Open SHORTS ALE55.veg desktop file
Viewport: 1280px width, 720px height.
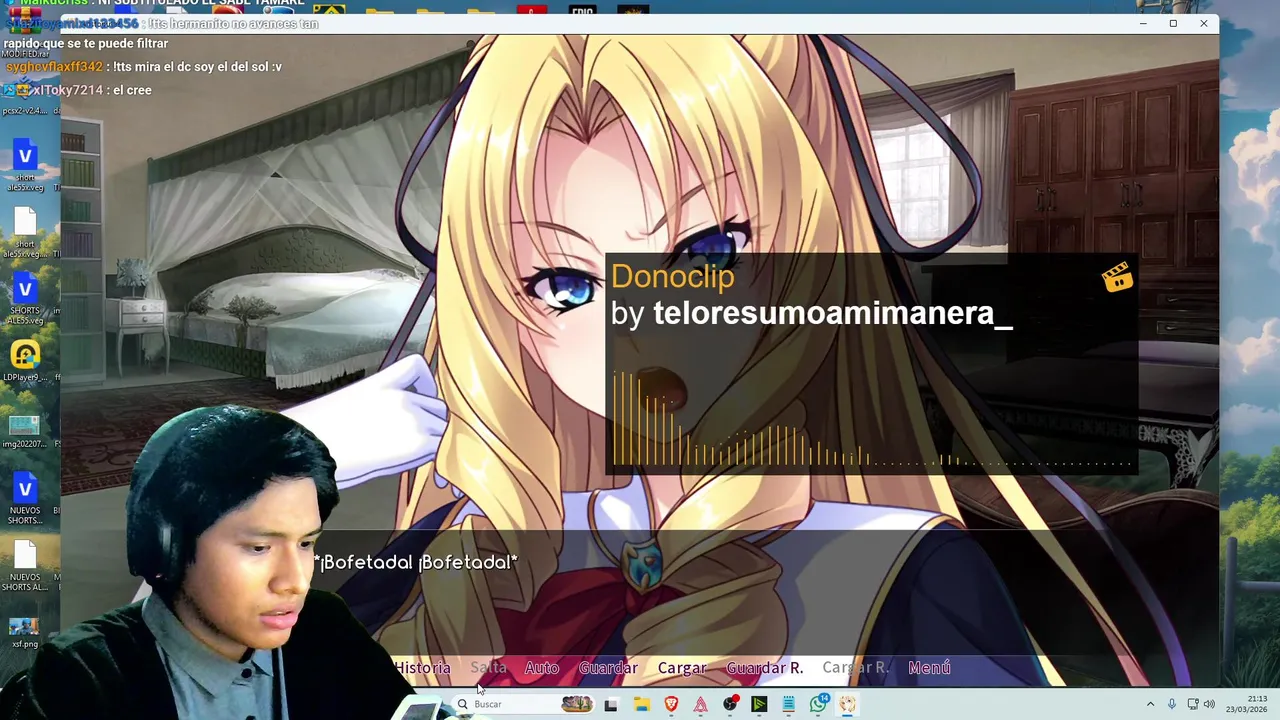(x=25, y=300)
